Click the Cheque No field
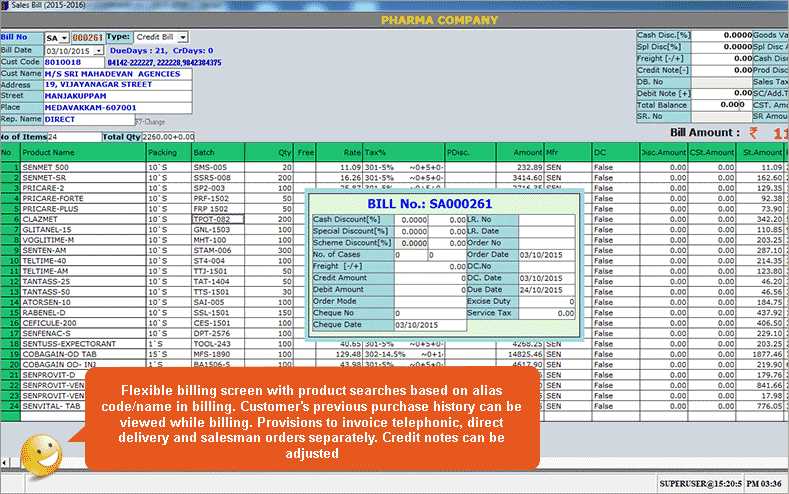The image size is (789, 494). pyautogui.click(x=431, y=313)
